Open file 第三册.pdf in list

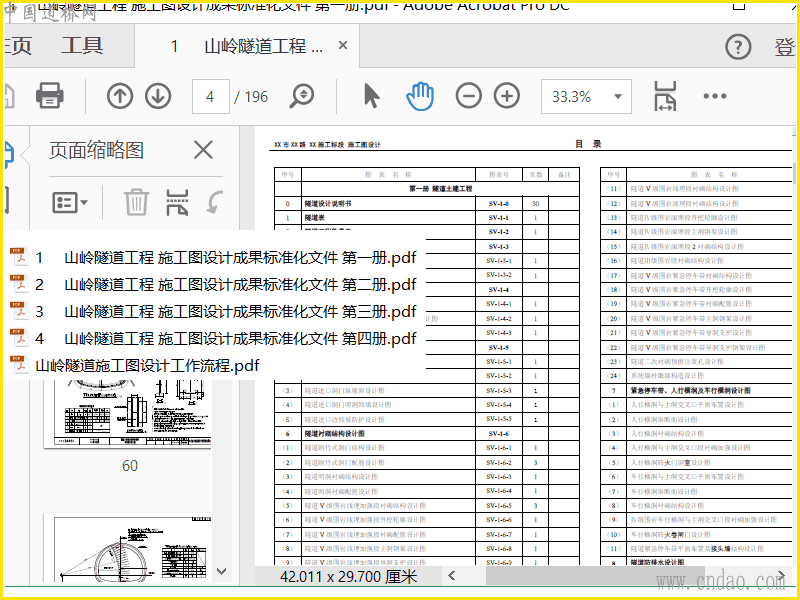click(x=213, y=312)
